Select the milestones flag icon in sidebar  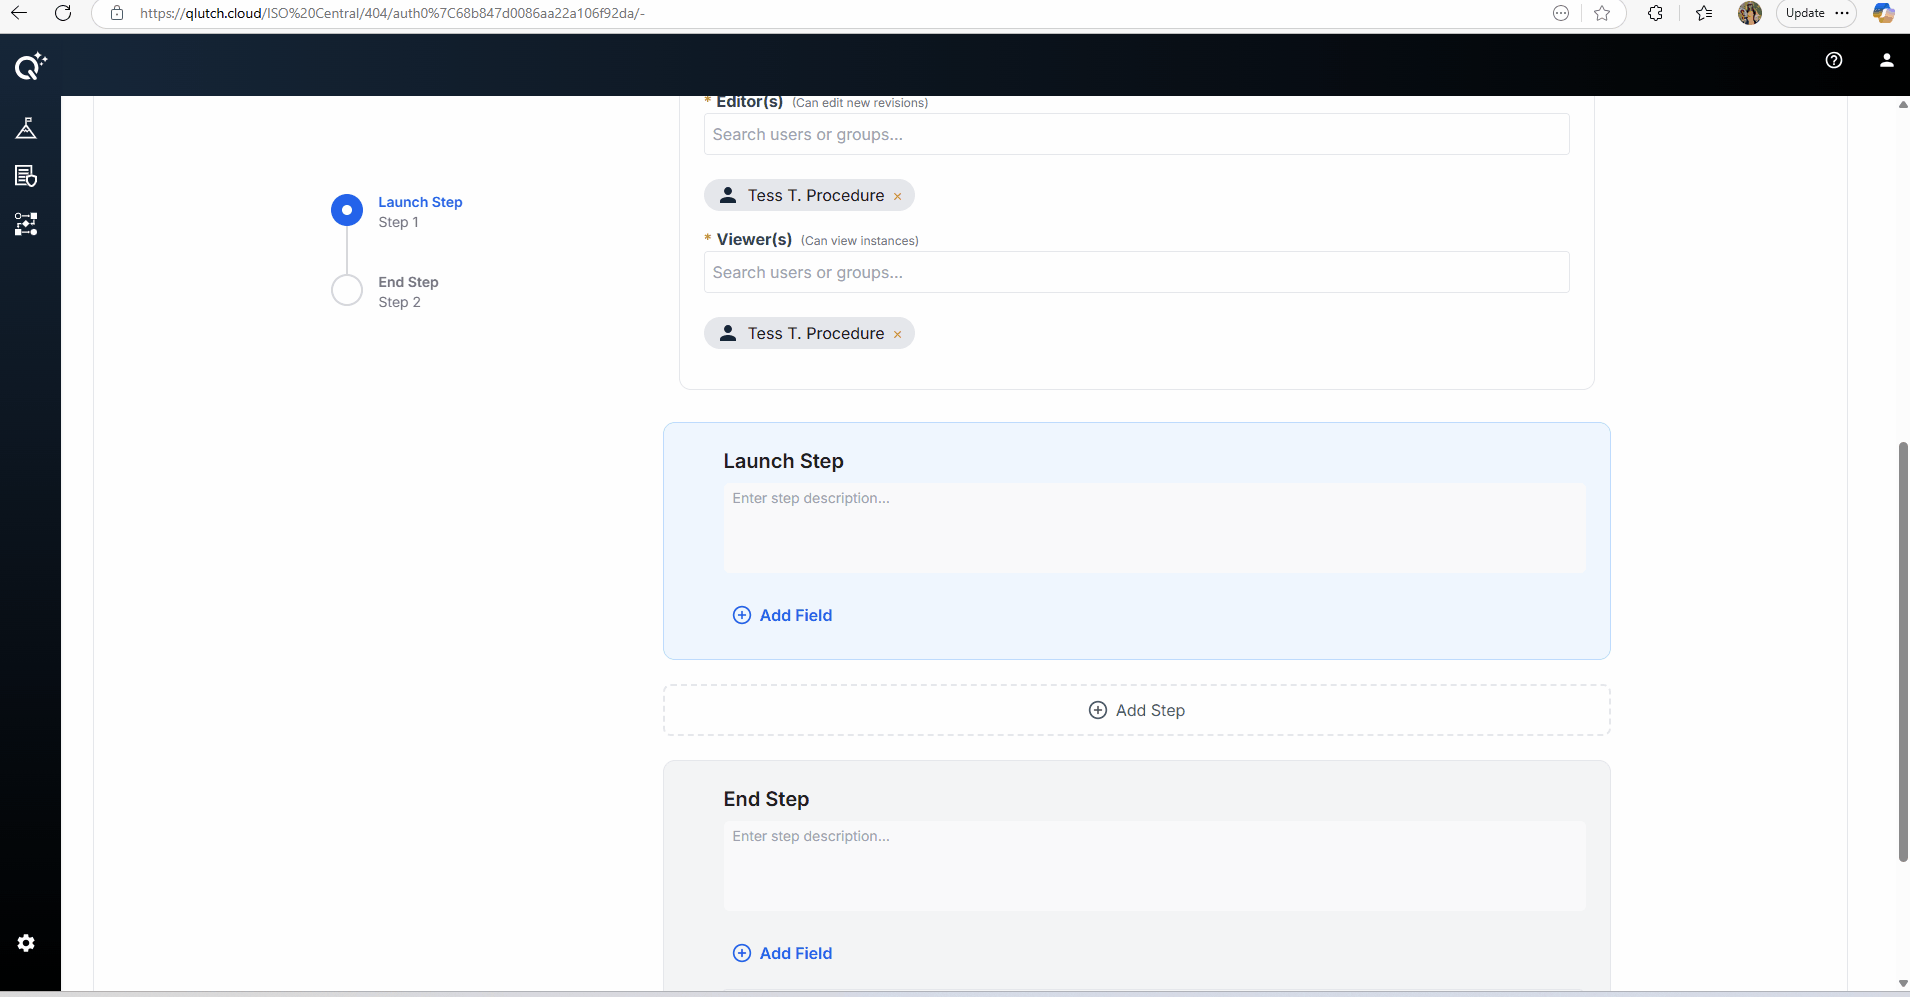click(27, 128)
